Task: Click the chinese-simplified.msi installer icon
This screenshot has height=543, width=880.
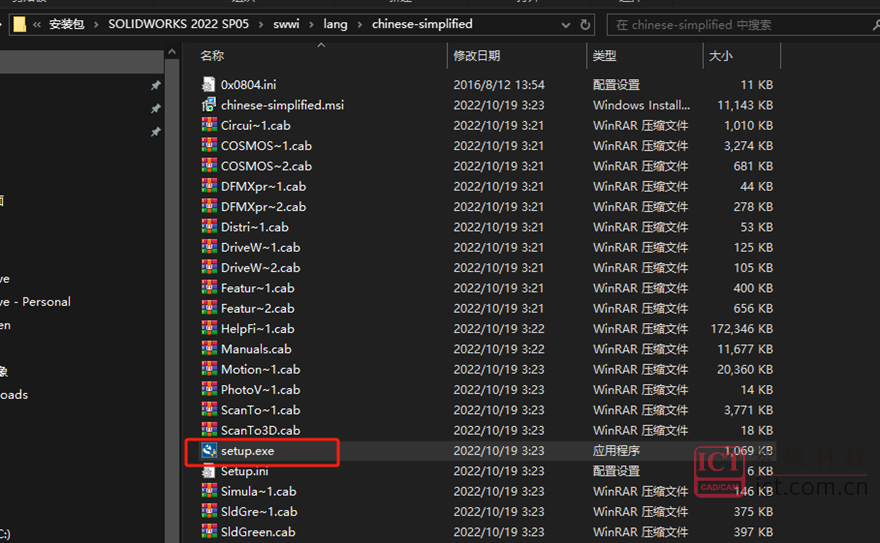Action: (x=209, y=105)
